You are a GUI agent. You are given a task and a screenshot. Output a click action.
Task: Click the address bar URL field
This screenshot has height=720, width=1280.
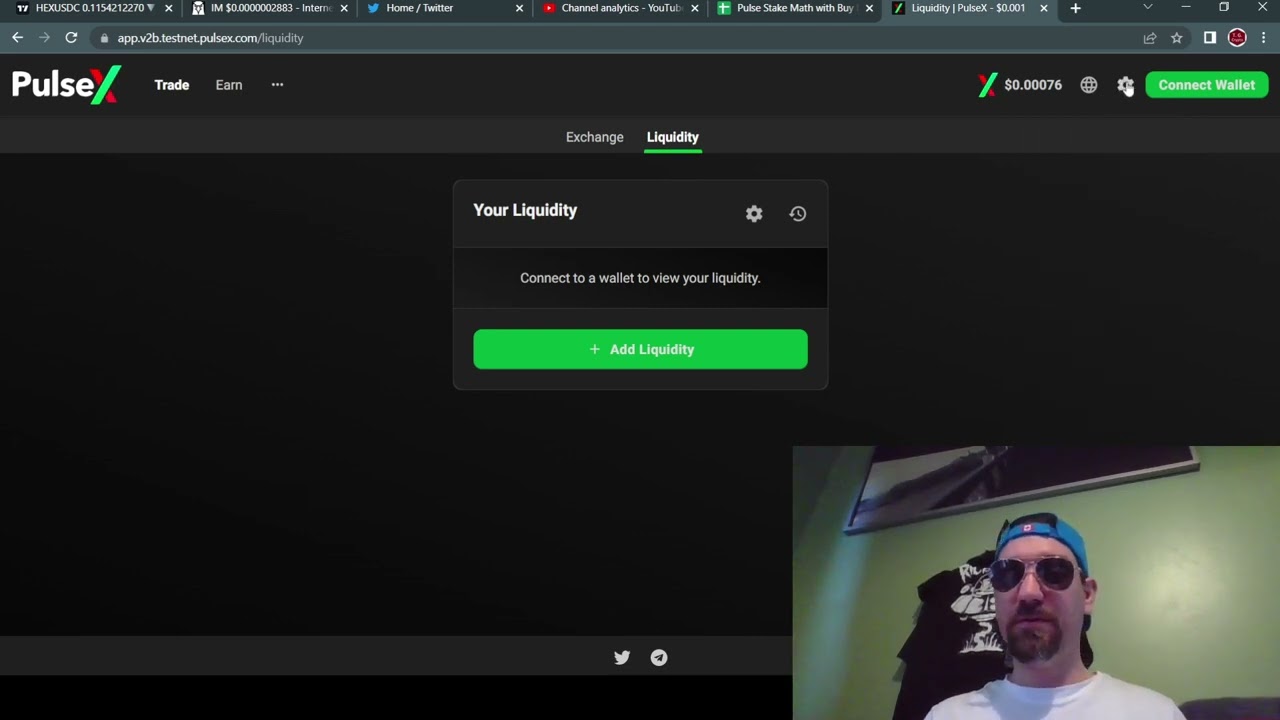(640, 38)
